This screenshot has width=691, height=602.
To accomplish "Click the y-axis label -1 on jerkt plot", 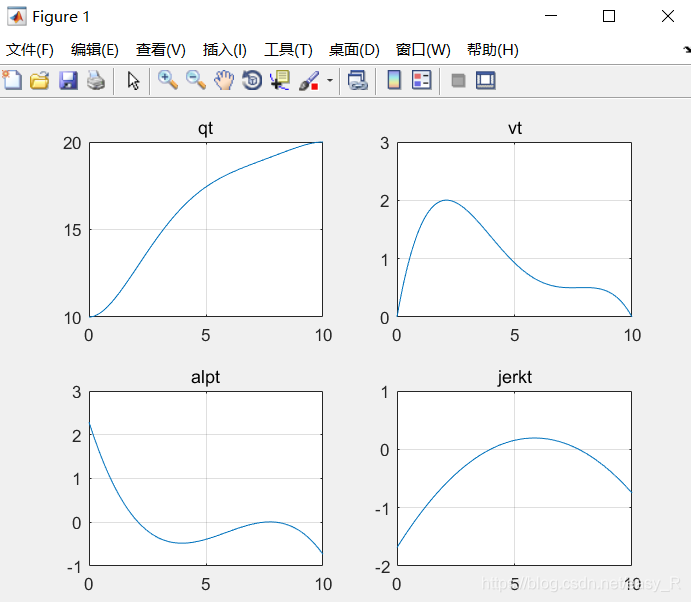I will (x=382, y=509).
